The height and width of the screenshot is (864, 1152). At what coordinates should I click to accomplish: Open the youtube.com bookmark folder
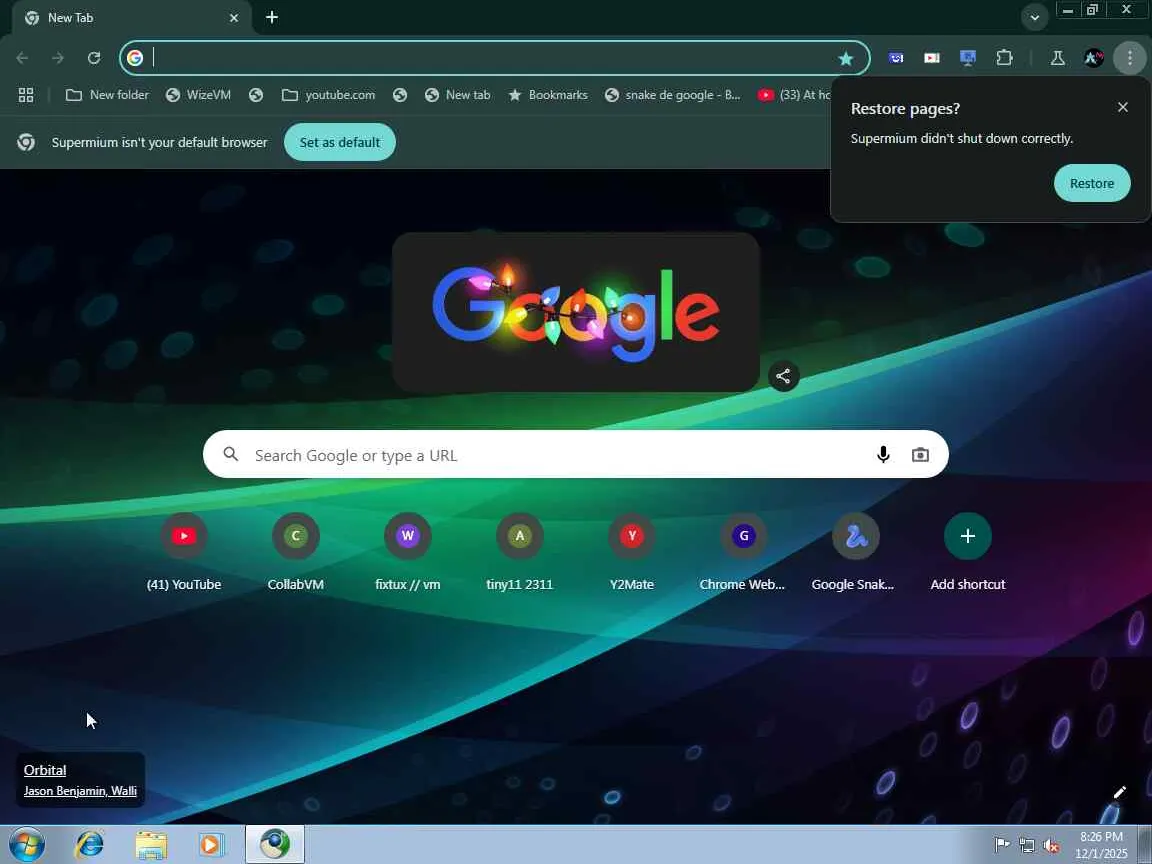tap(328, 95)
